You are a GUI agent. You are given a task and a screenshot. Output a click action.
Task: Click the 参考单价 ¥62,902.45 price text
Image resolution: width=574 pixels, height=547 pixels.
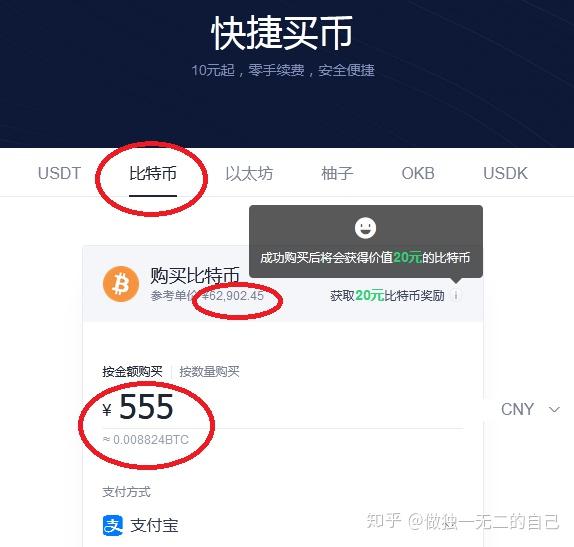(207, 295)
